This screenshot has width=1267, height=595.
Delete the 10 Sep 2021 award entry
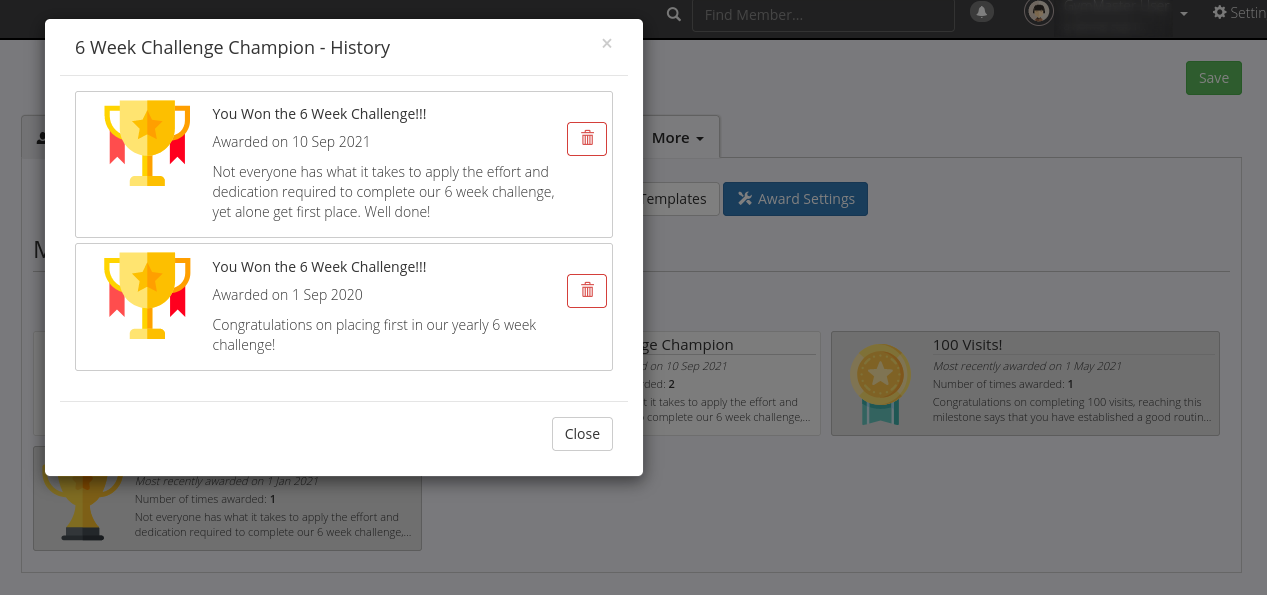pos(587,138)
